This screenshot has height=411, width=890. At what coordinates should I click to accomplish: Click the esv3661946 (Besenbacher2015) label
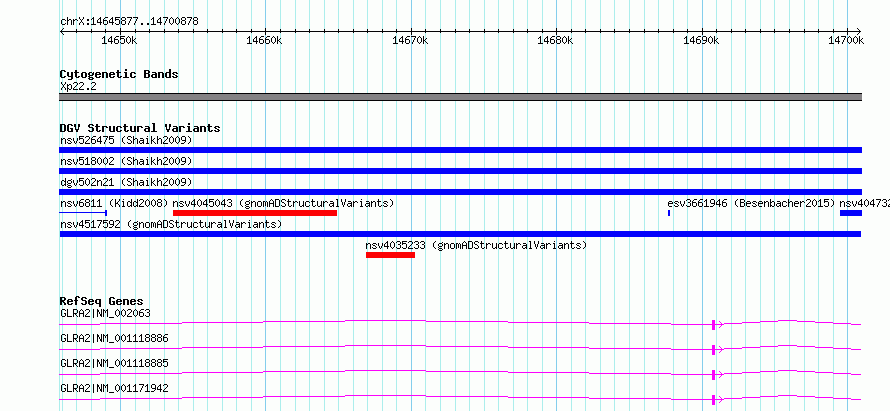click(752, 203)
